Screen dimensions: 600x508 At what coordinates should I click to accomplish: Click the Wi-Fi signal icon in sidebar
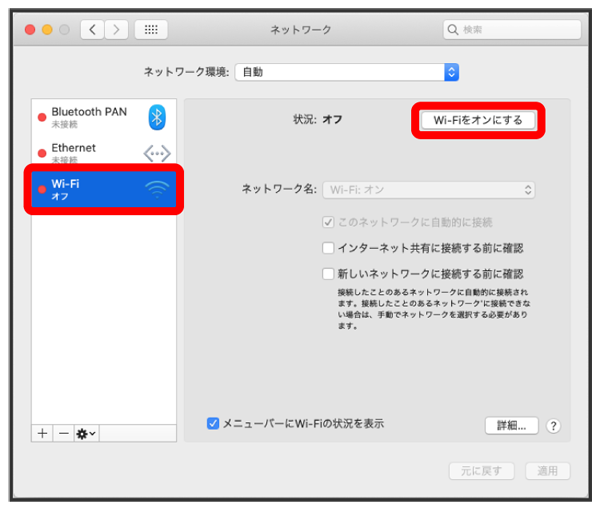(x=157, y=189)
